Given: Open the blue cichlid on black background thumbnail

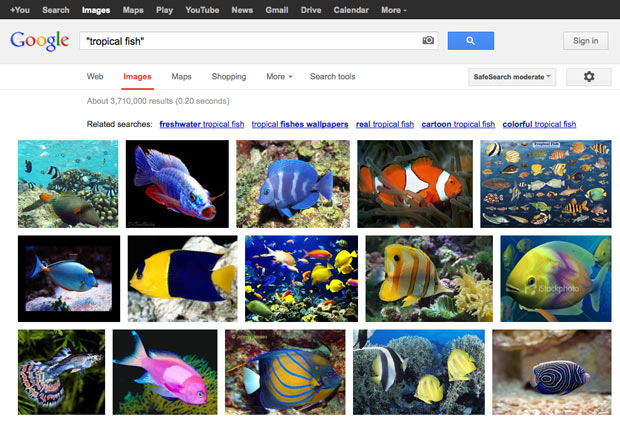Looking at the screenshot, I should pos(177,184).
